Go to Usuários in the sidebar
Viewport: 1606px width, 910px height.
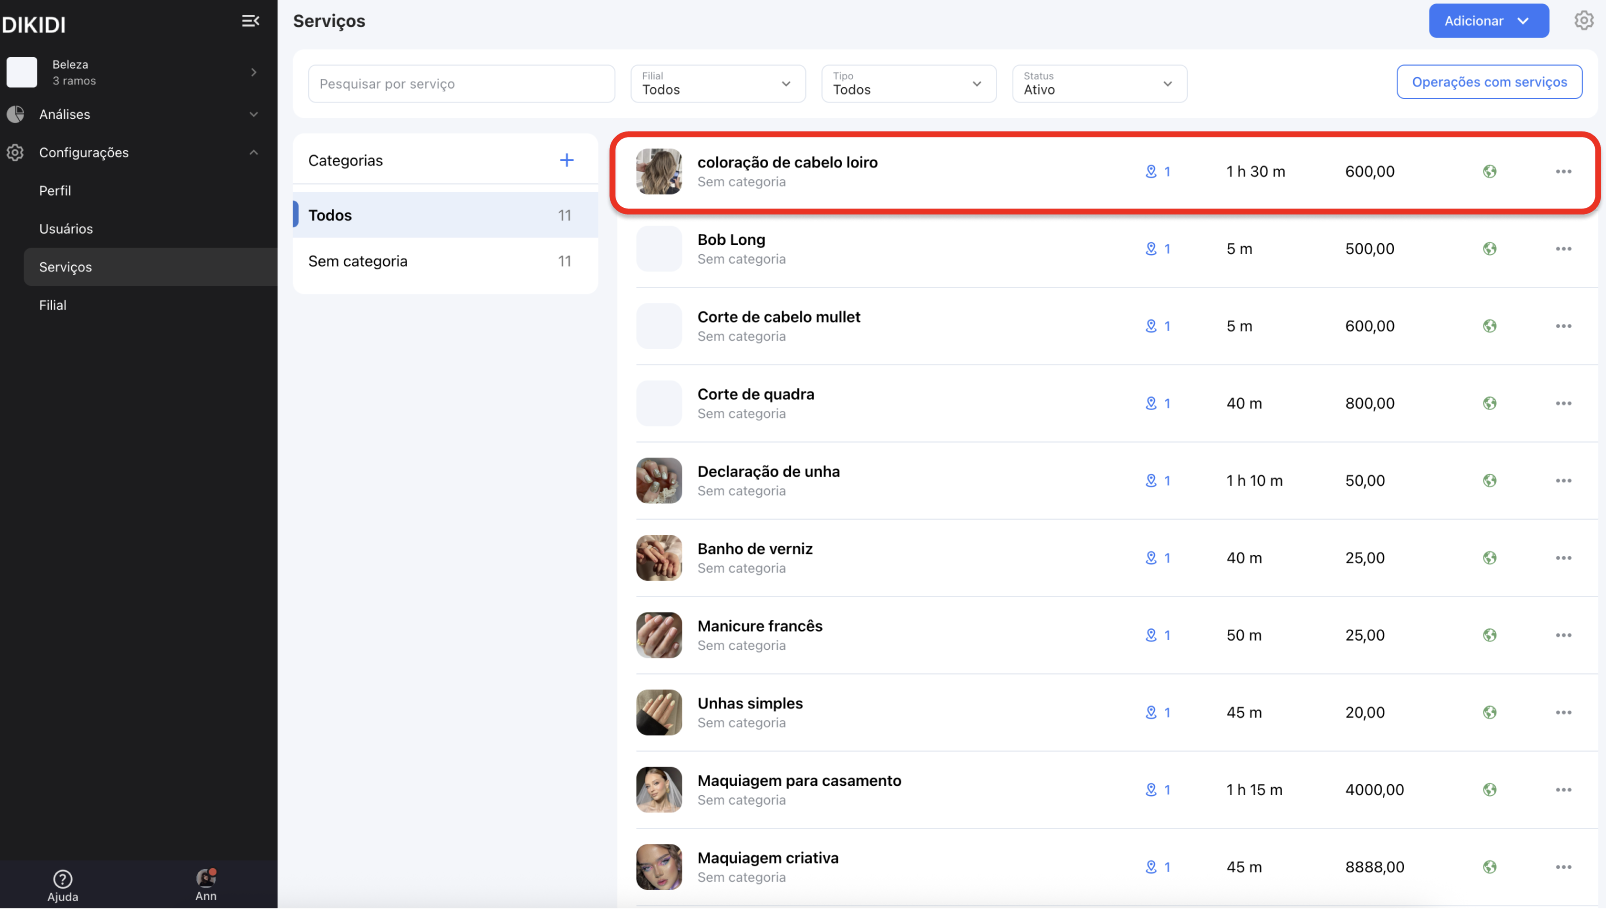pyautogui.click(x=66, y=229)
